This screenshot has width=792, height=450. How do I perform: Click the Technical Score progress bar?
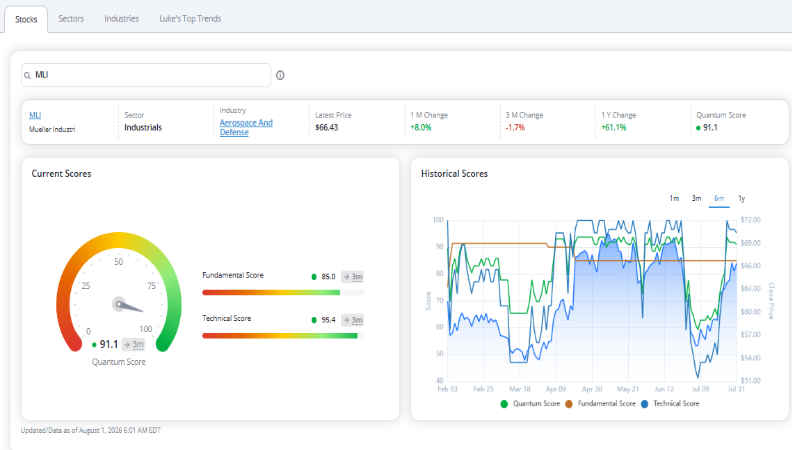[283, 336]
